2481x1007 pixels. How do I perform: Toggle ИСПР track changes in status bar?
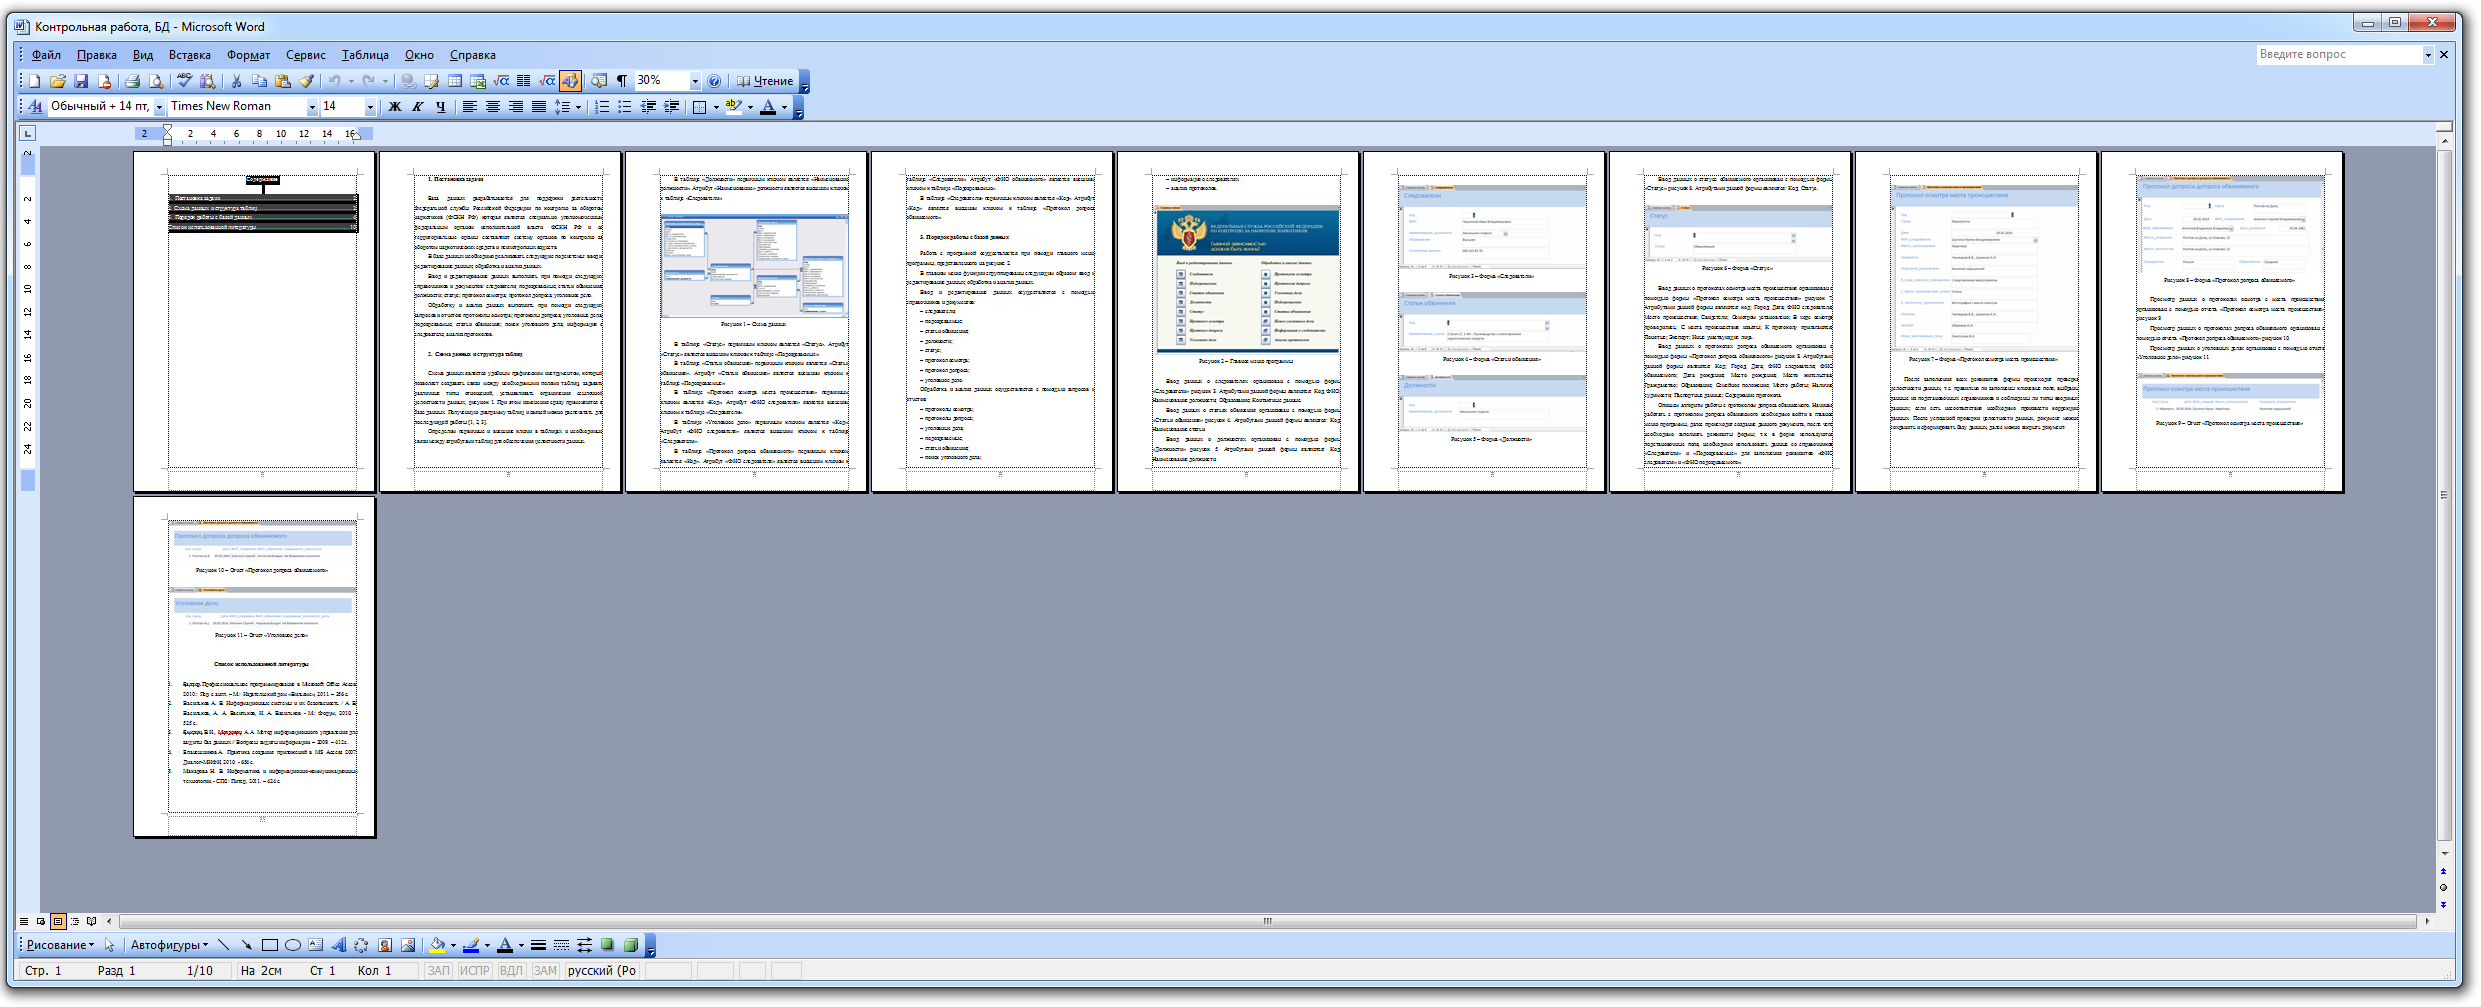[x=474, y=971]
